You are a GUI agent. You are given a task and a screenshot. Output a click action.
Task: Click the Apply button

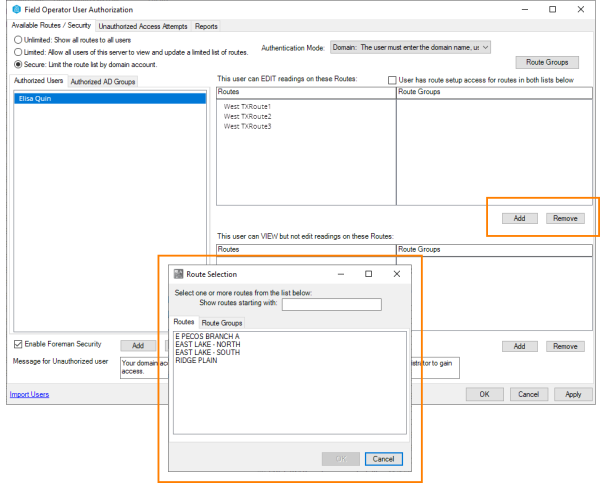pos(573,394)
